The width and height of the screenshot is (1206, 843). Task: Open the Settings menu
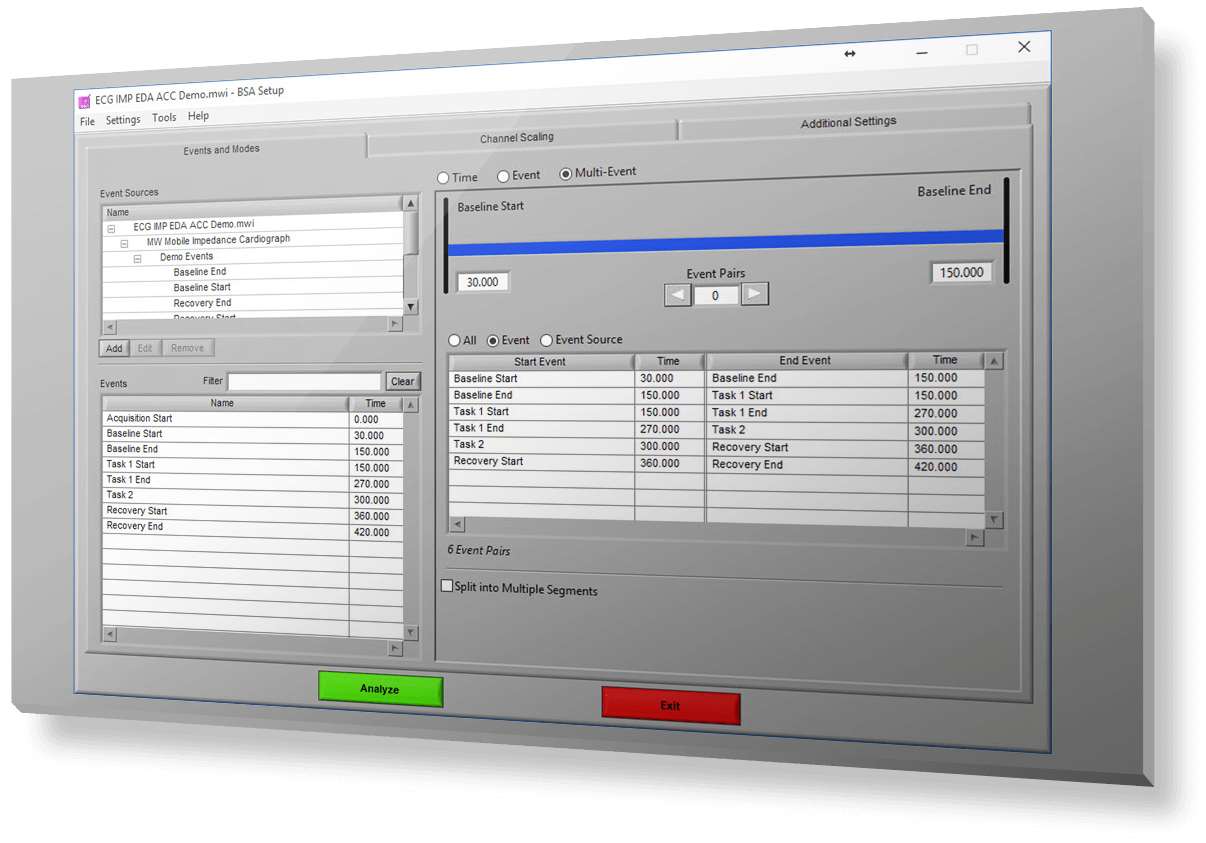tap(123, 120)
